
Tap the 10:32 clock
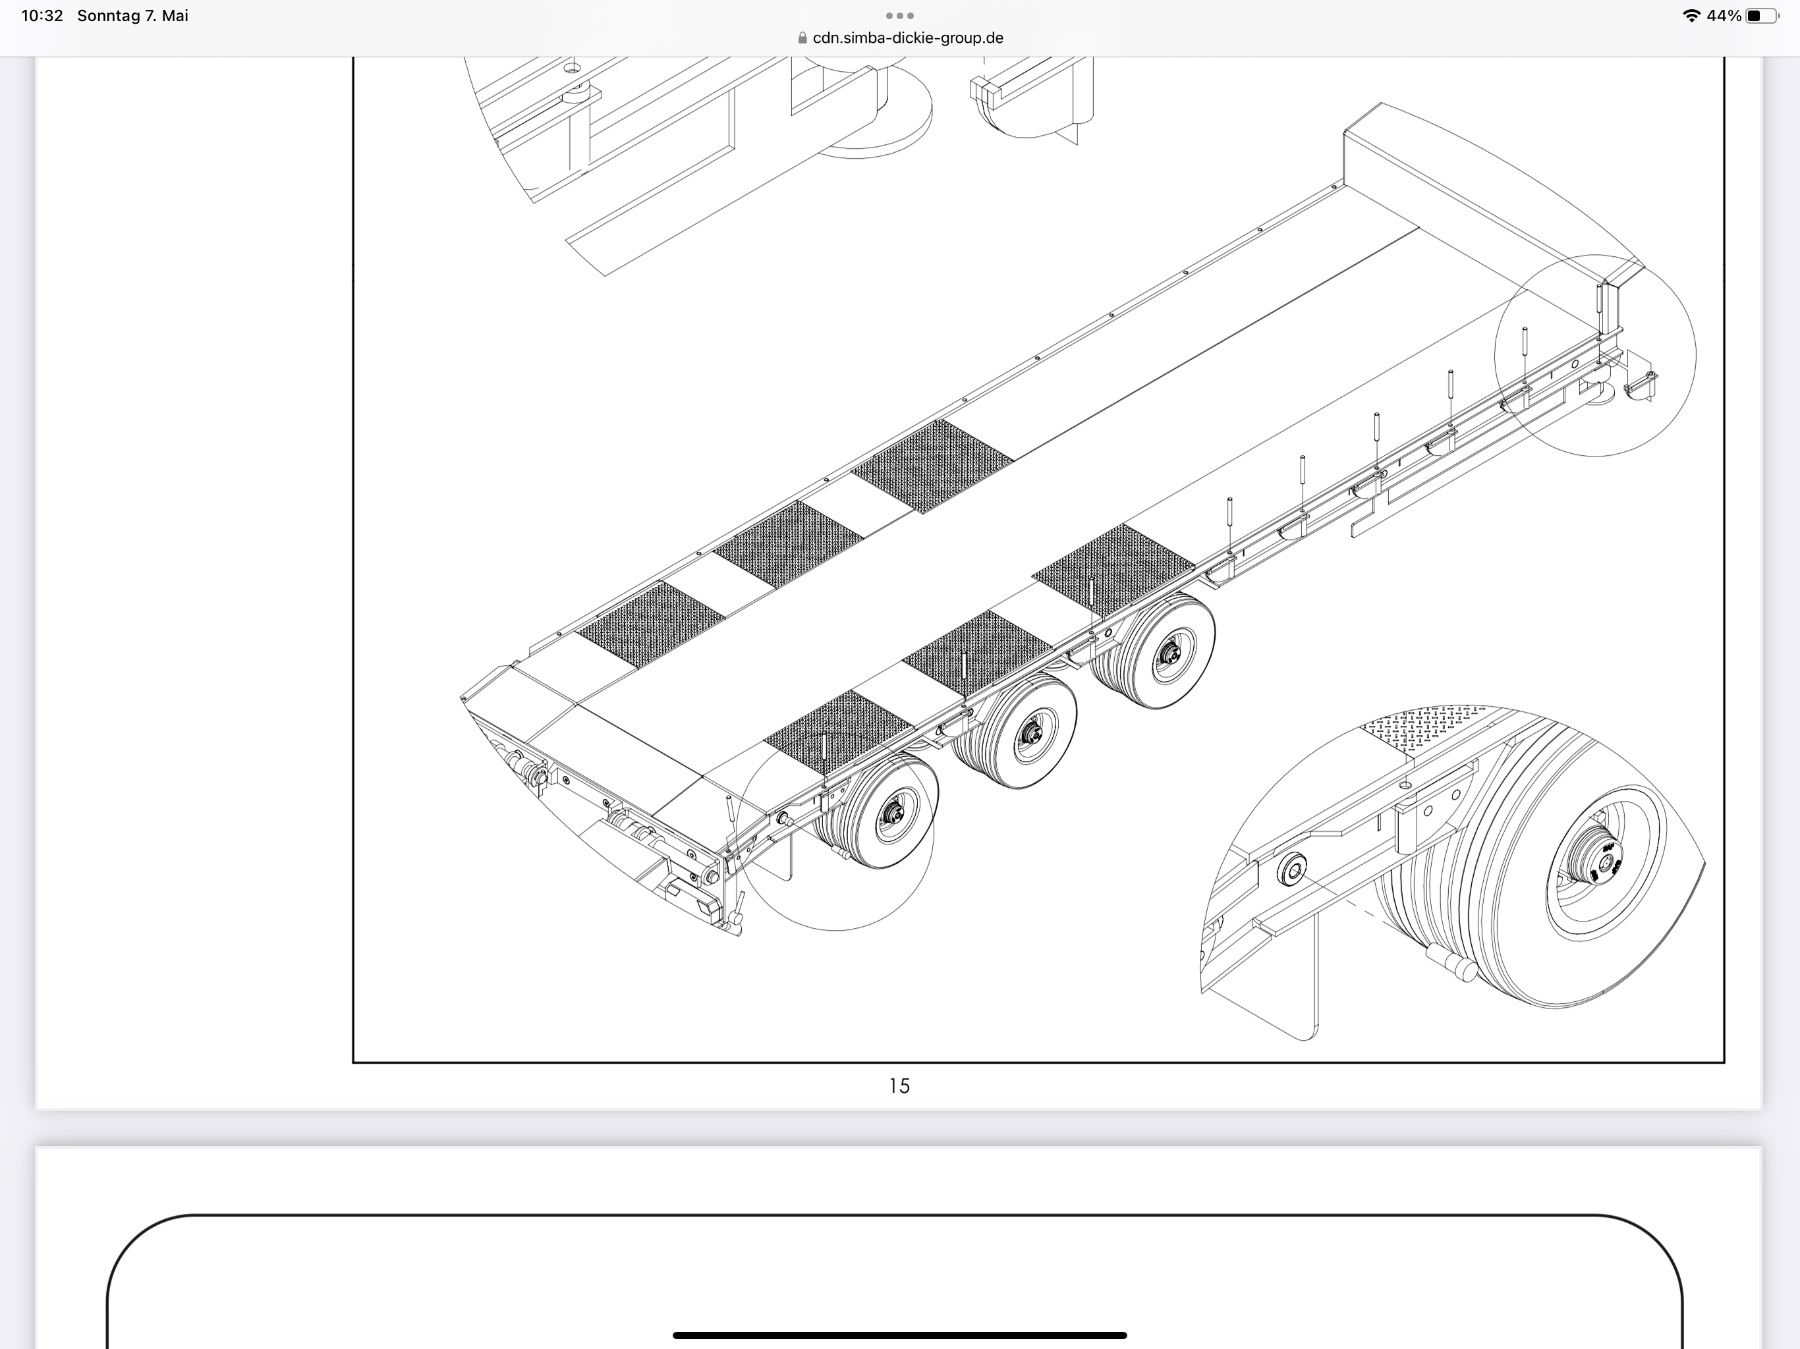[42, 16]
